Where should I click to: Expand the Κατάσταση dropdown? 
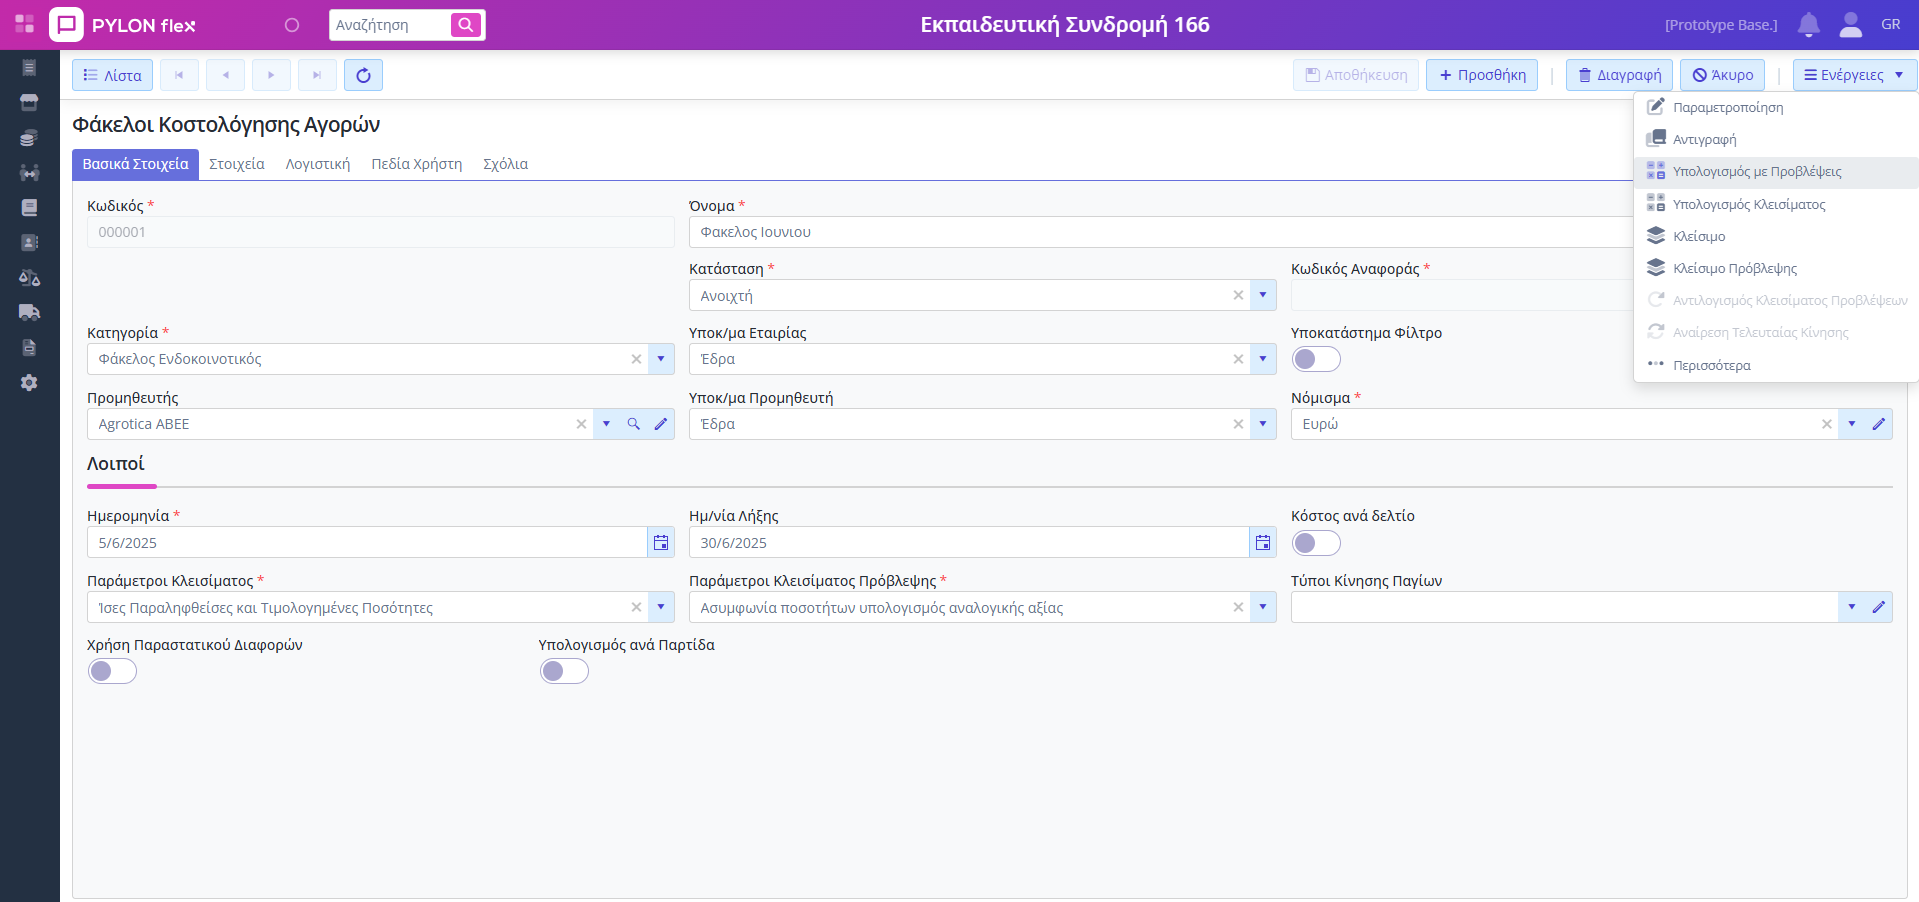click(x=1263, y=295)
